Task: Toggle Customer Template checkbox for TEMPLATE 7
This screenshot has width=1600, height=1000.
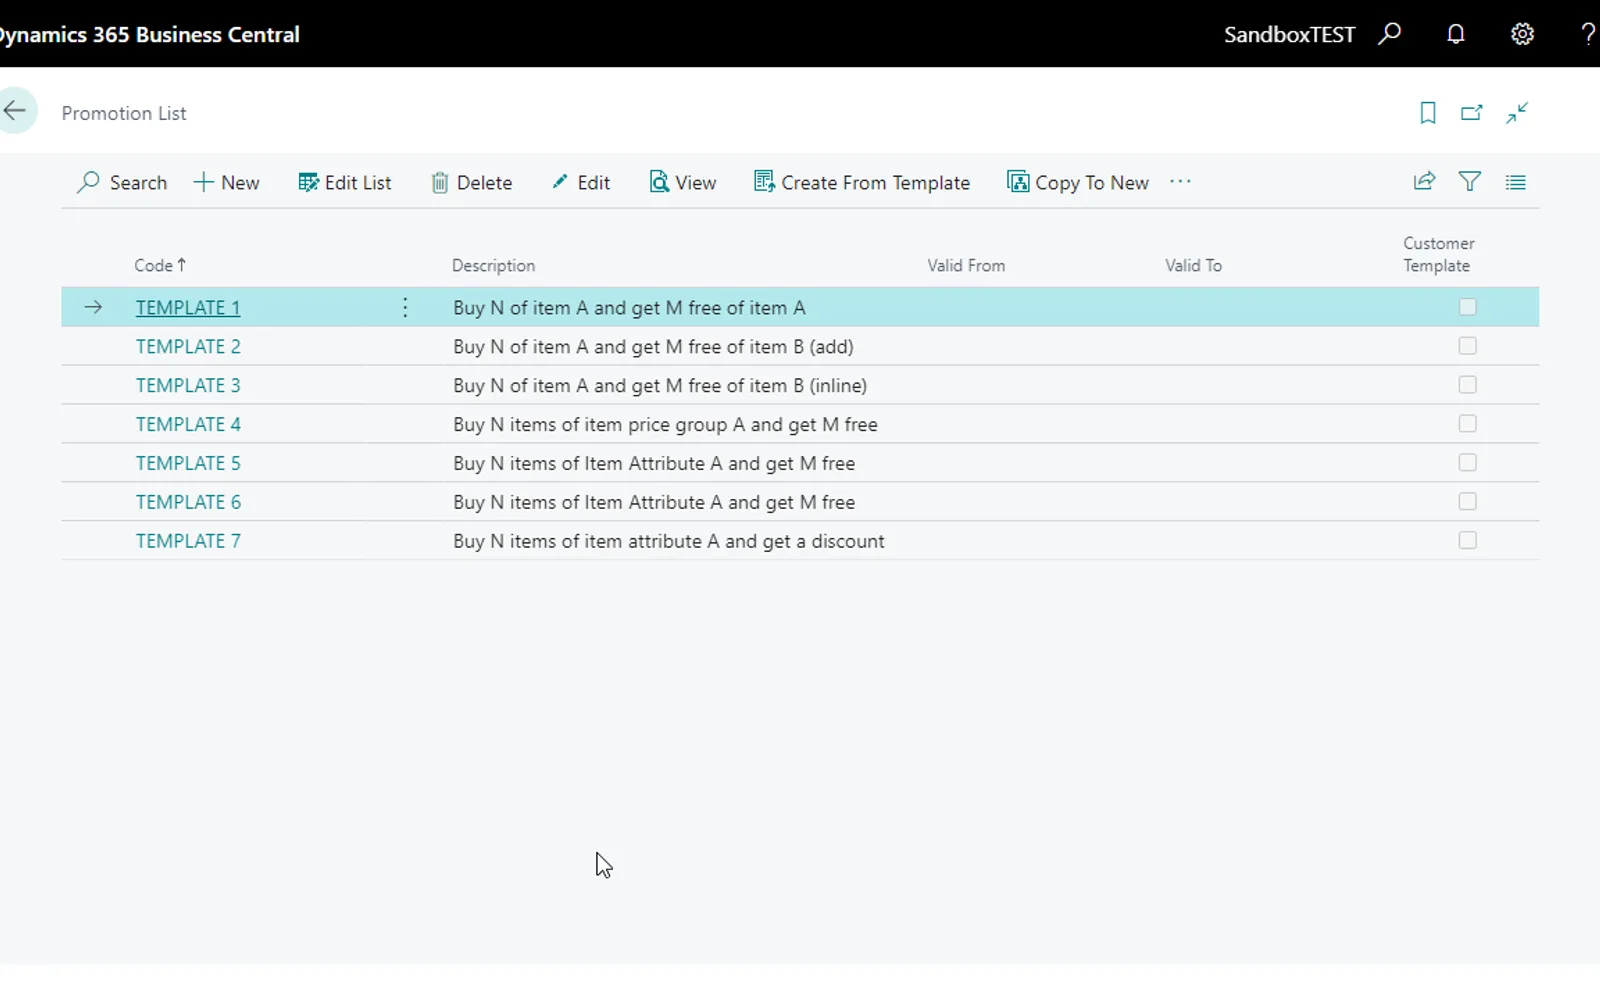Action: [x=1467, y=541]
